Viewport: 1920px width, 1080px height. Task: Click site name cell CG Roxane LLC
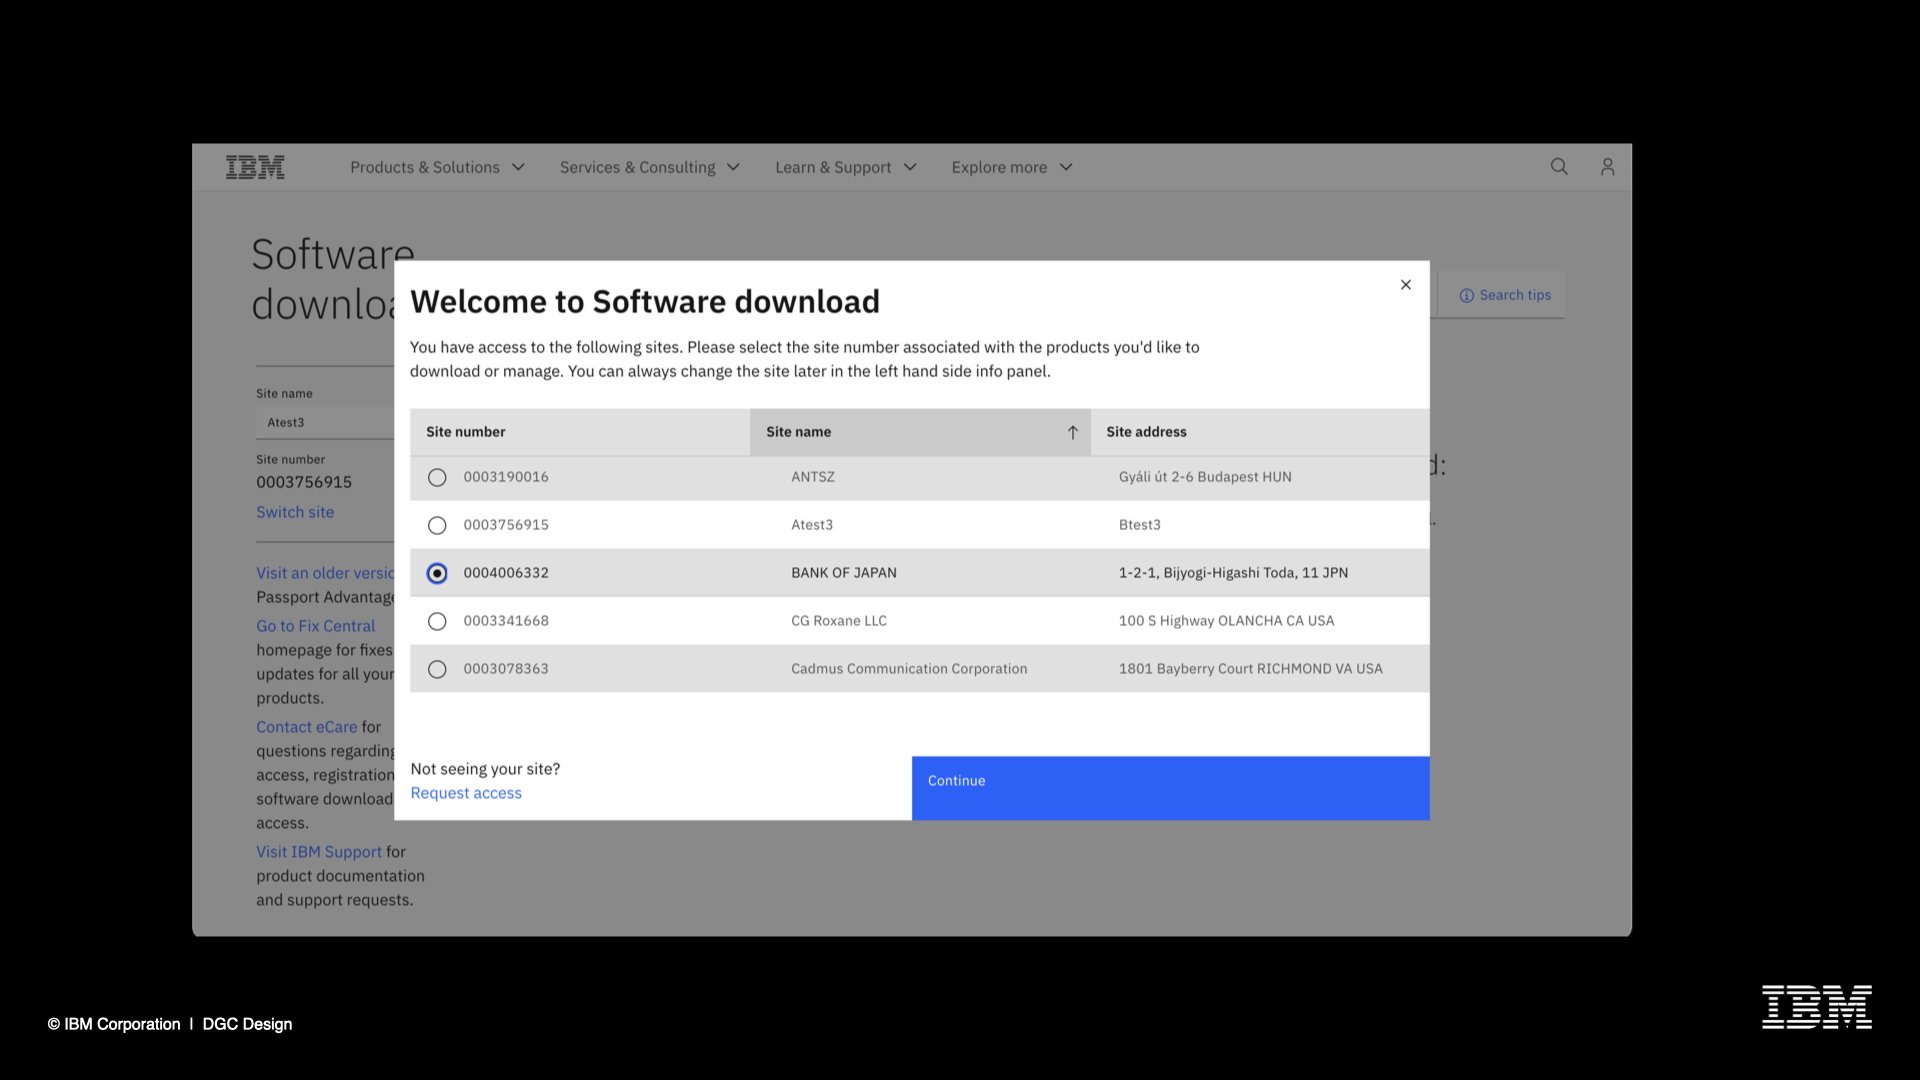[x=839, y=621]
